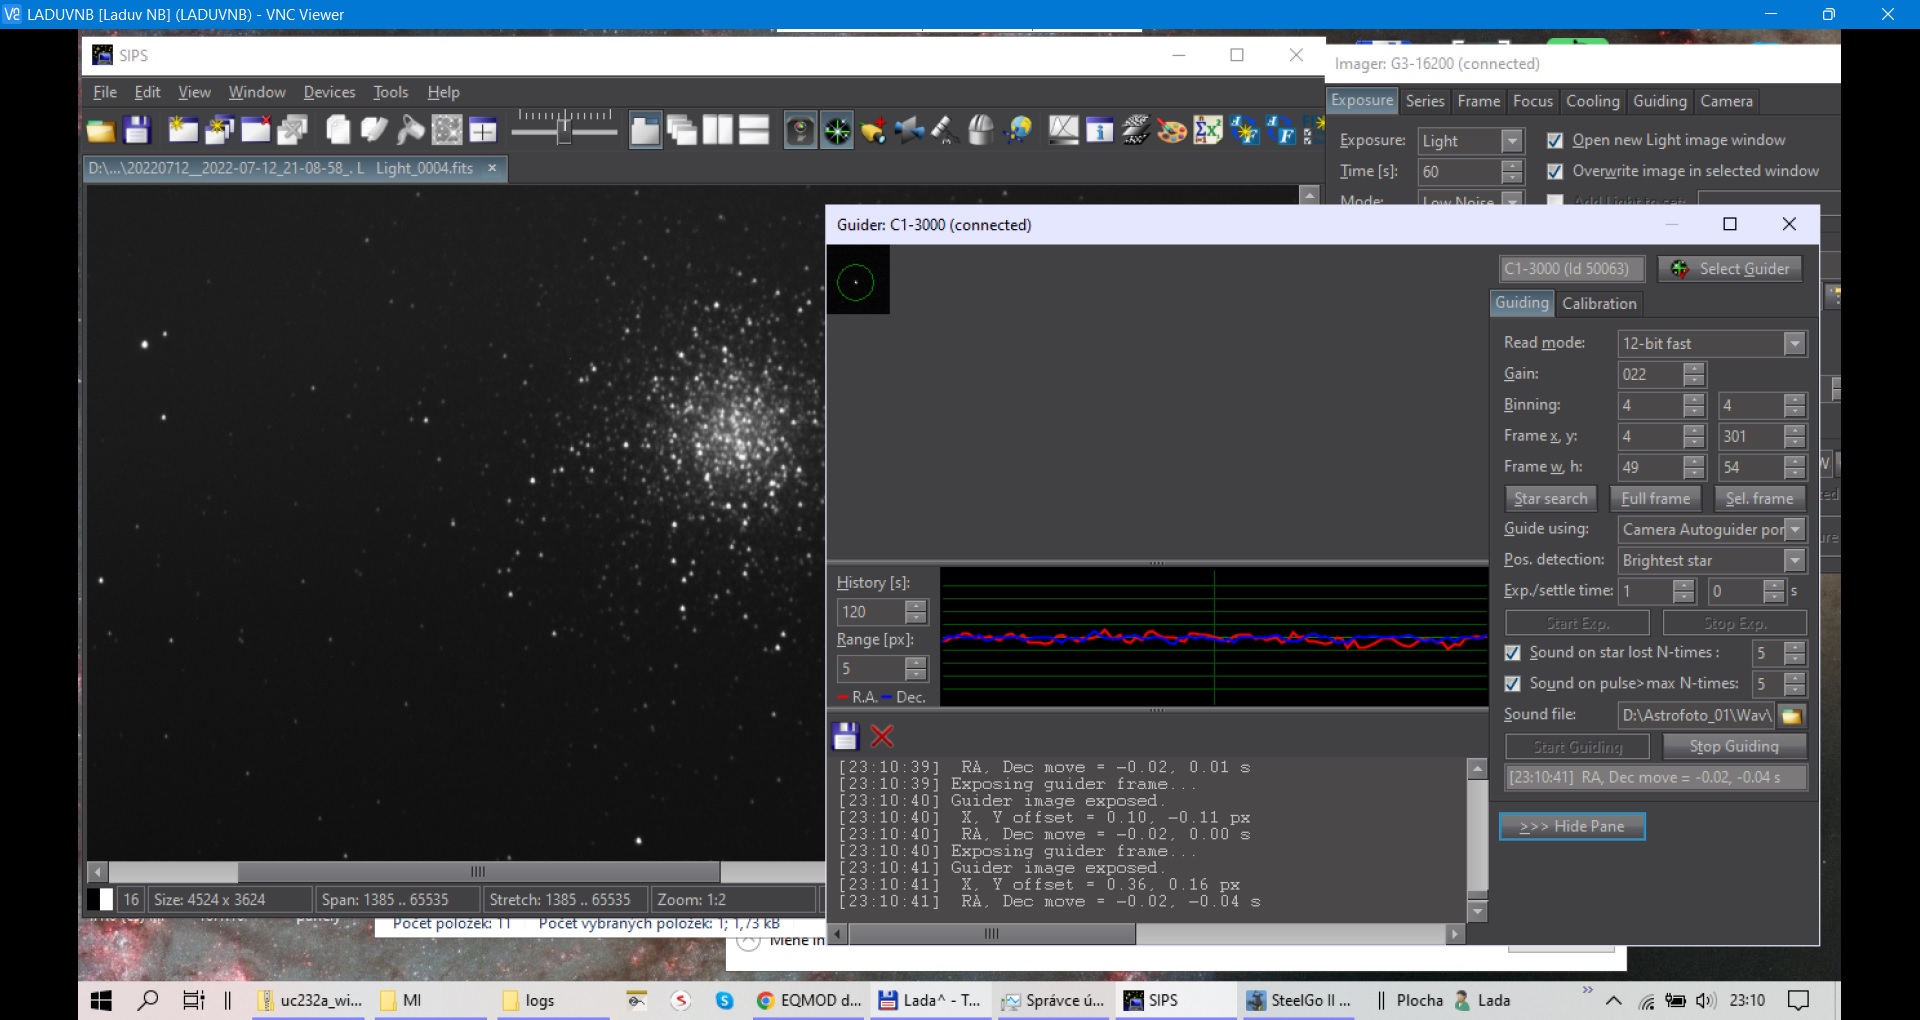This screenshot has width=1920, height=1020.
Task: Click the yellow camera with red cross icon
Action: pyautogui.click(x=873, y=130)
